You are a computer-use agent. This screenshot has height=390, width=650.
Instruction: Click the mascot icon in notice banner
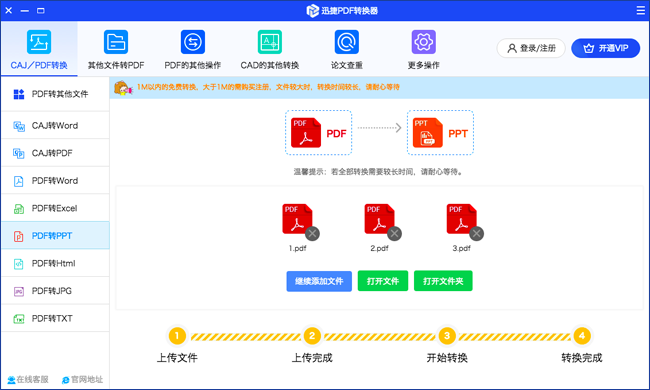(x=123, y=88)
